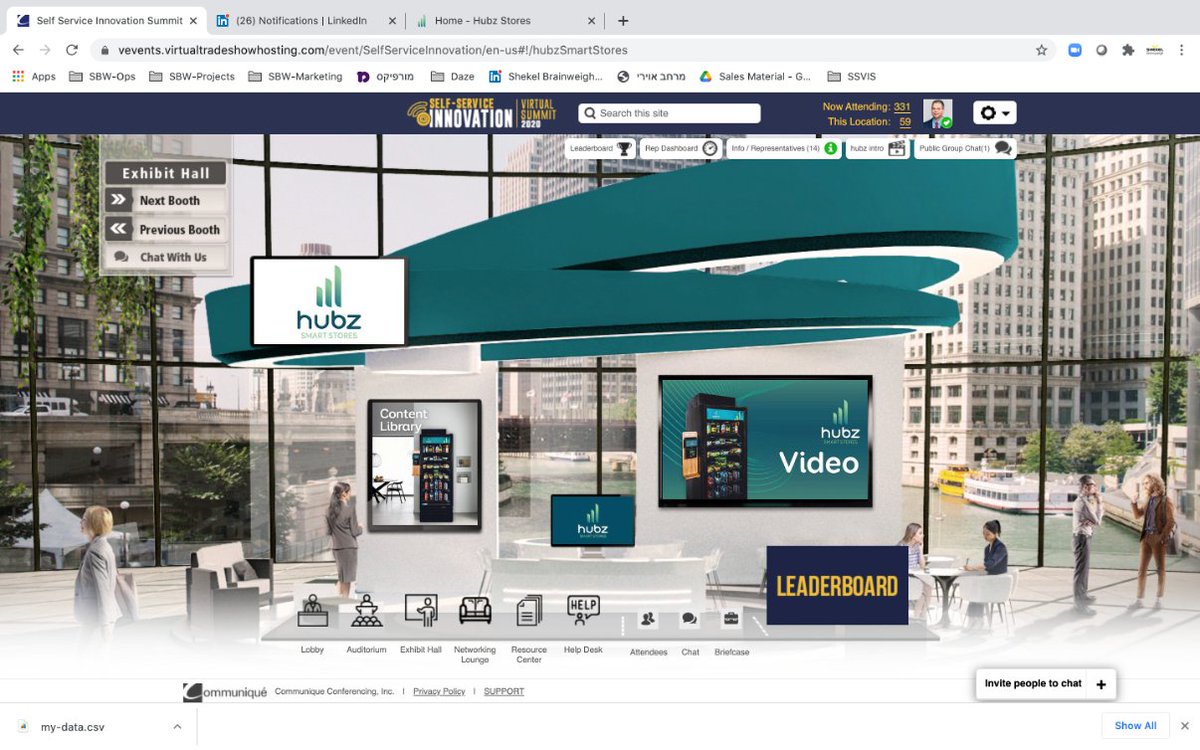Close the LinkedIn Notifications tab
Image resolution: width=1200 pixels, height=750 pixels.
coord(392,20)
